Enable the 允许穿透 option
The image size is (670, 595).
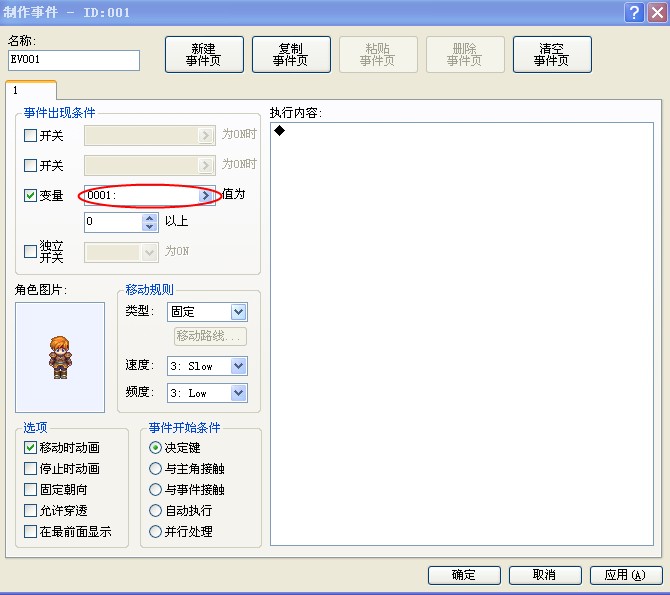click(30, 510)
